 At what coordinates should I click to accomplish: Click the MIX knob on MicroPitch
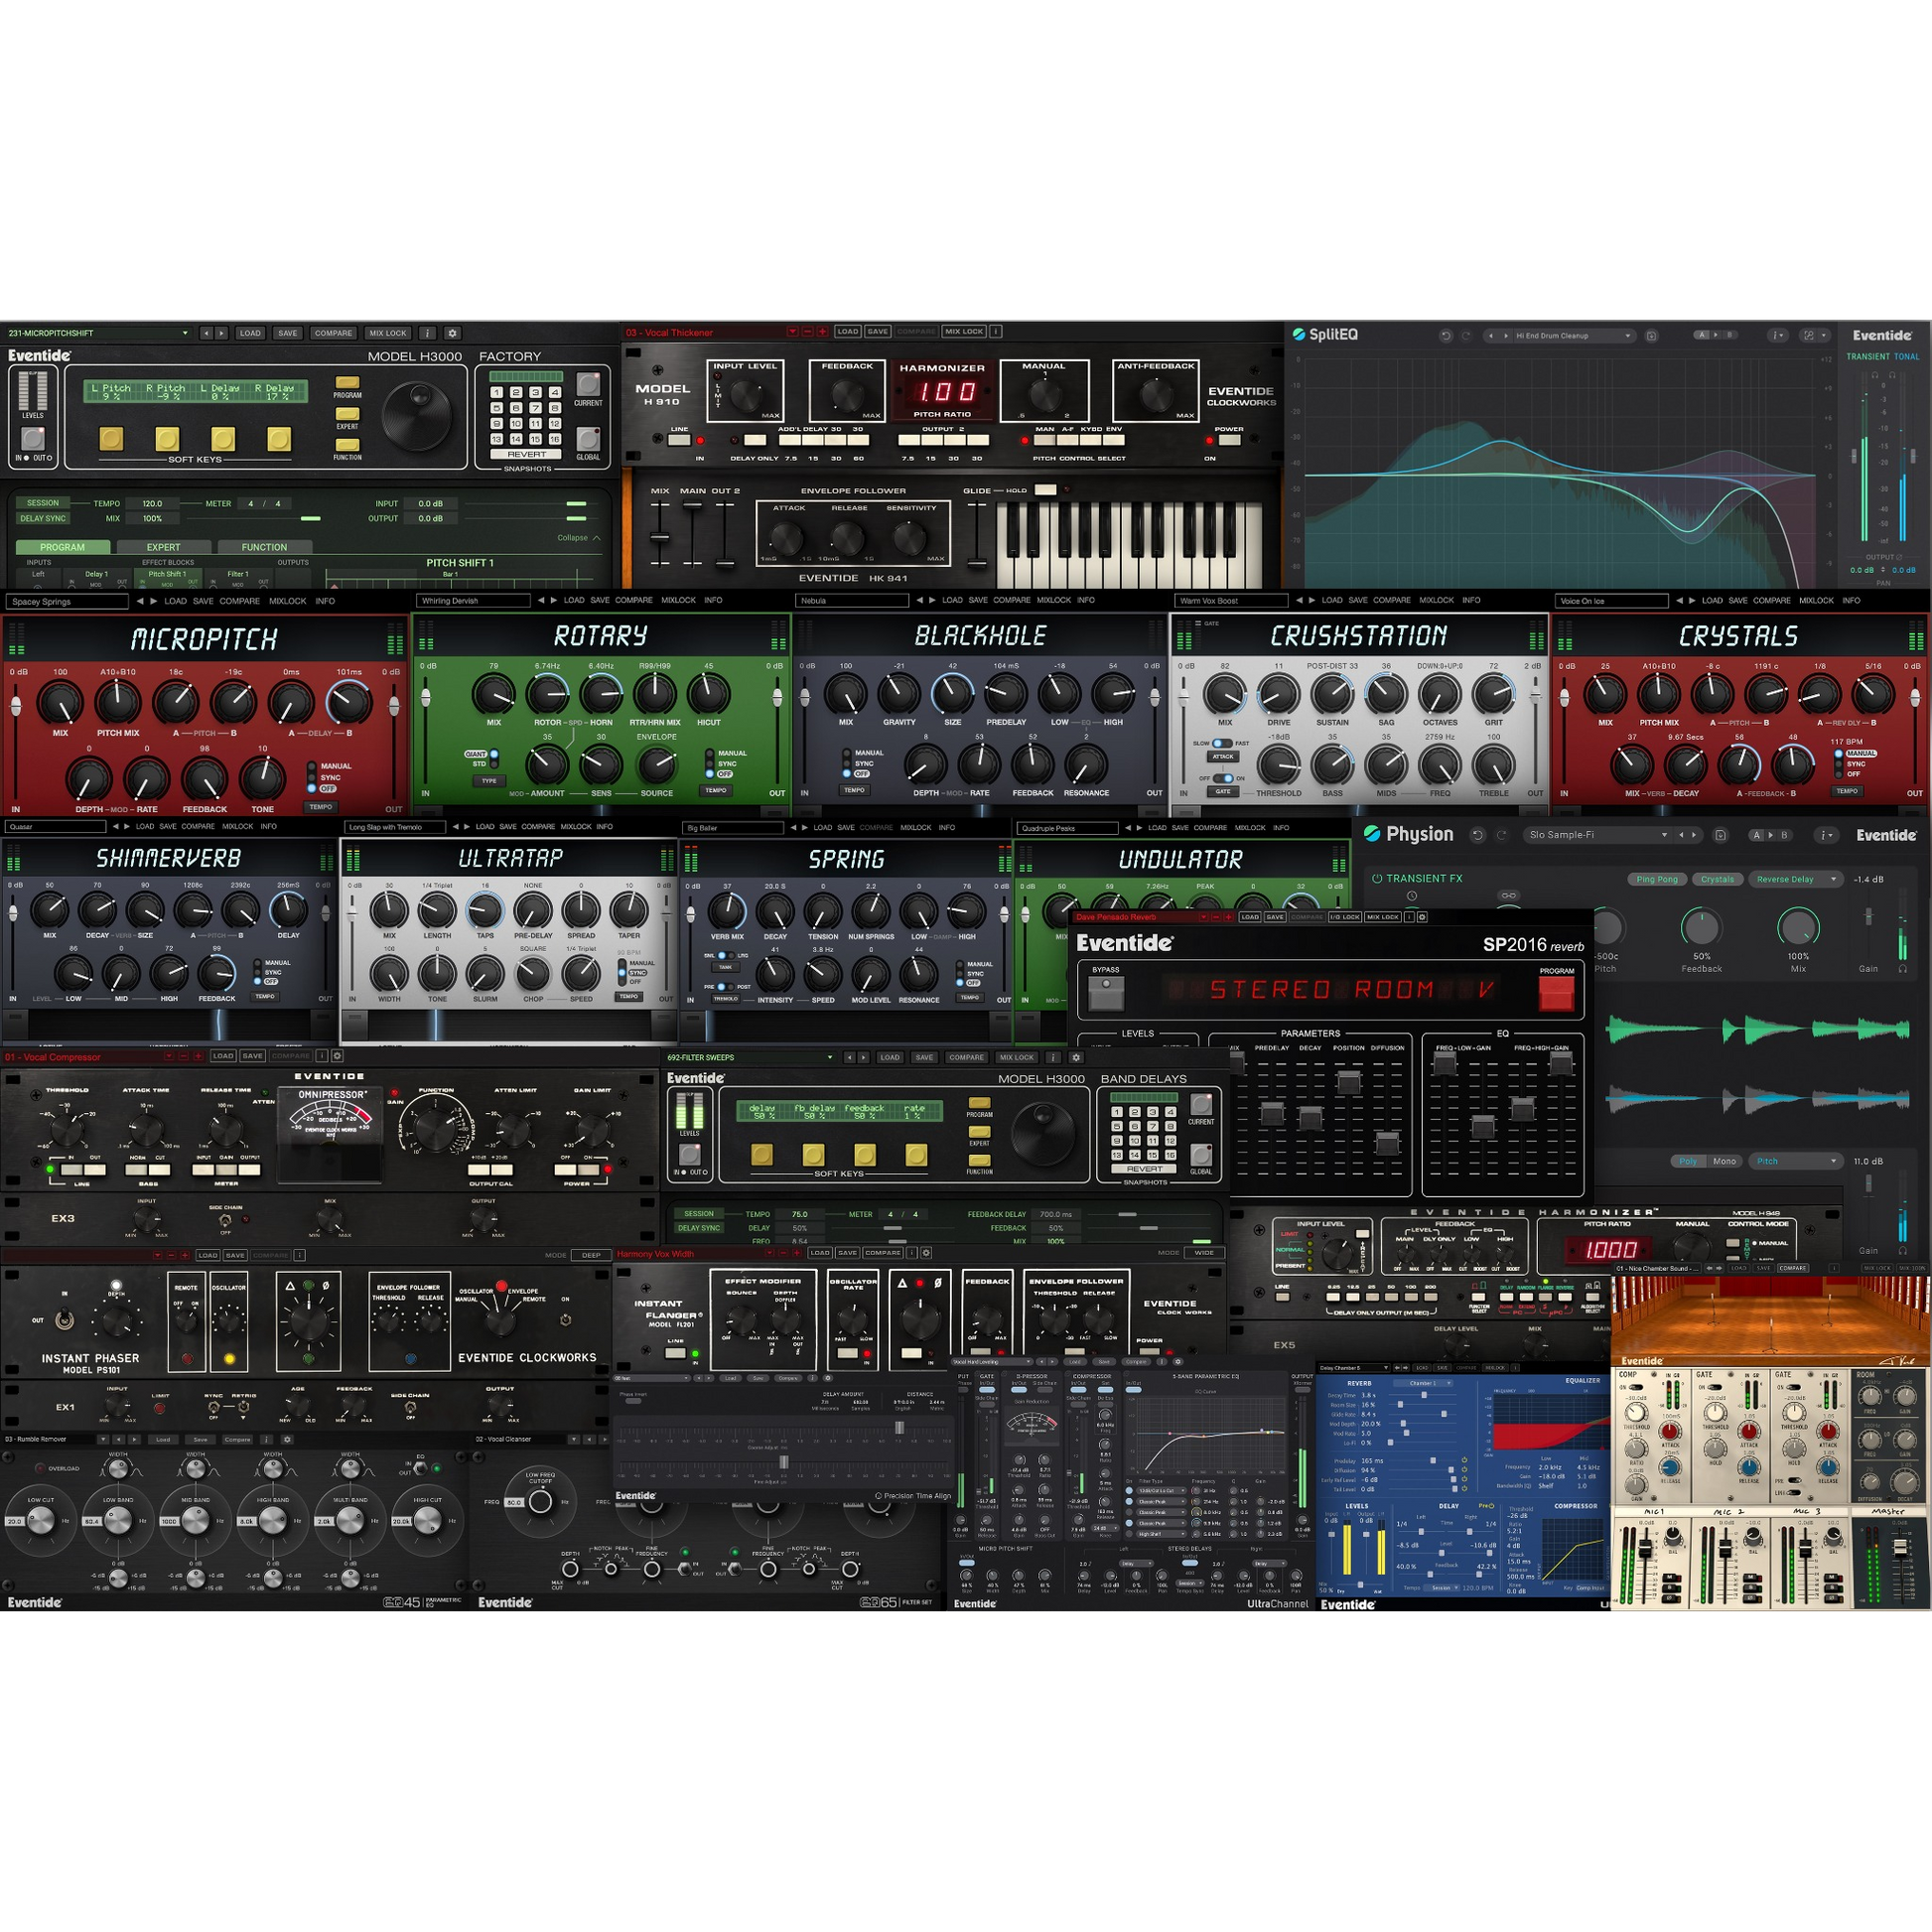point(61,701)
